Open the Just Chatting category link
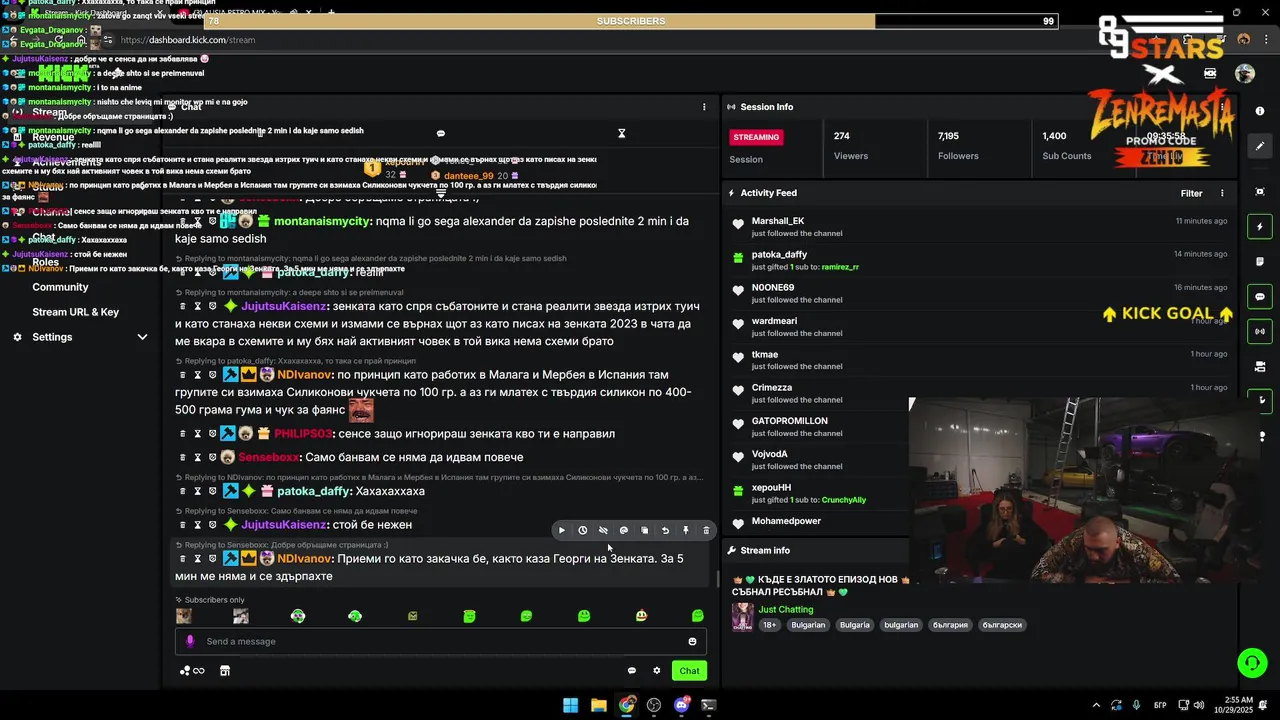Viewport: 1280px width, 720px height. [x=786, y=609]
